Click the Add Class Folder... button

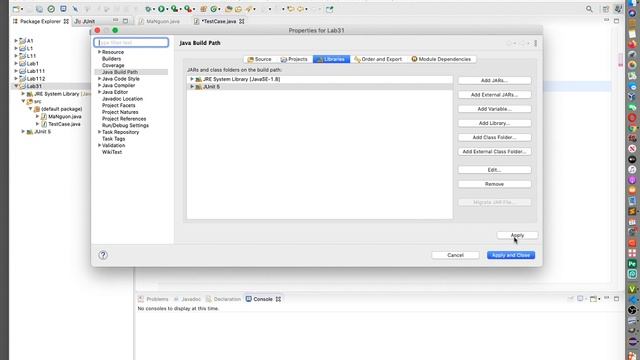[x=494, y=138]
